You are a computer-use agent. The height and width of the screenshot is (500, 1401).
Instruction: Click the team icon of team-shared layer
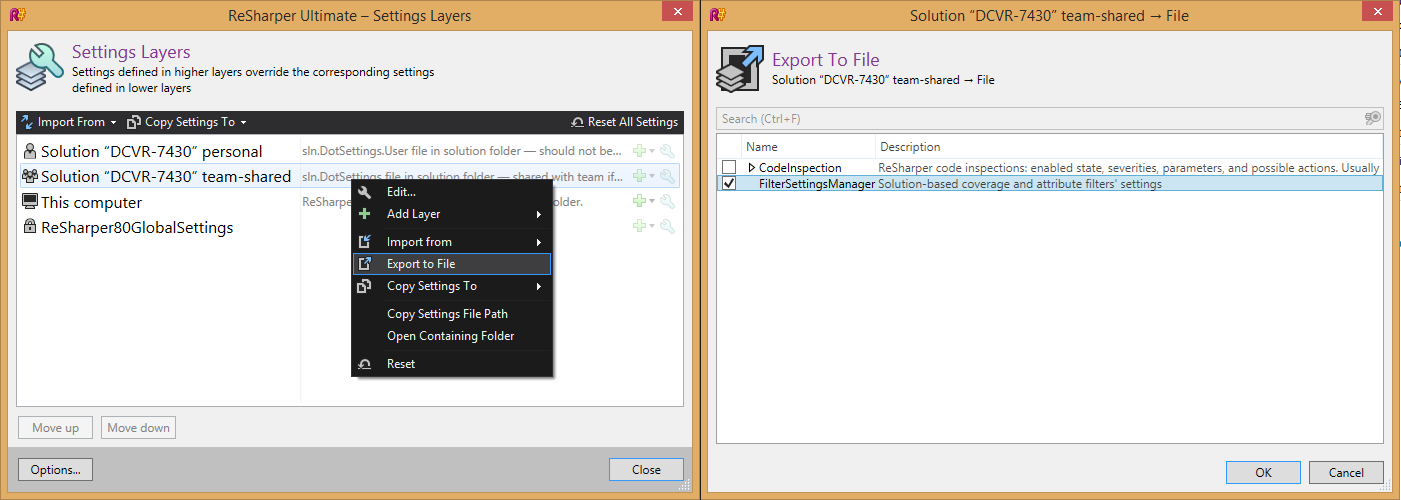coord(30,176)
